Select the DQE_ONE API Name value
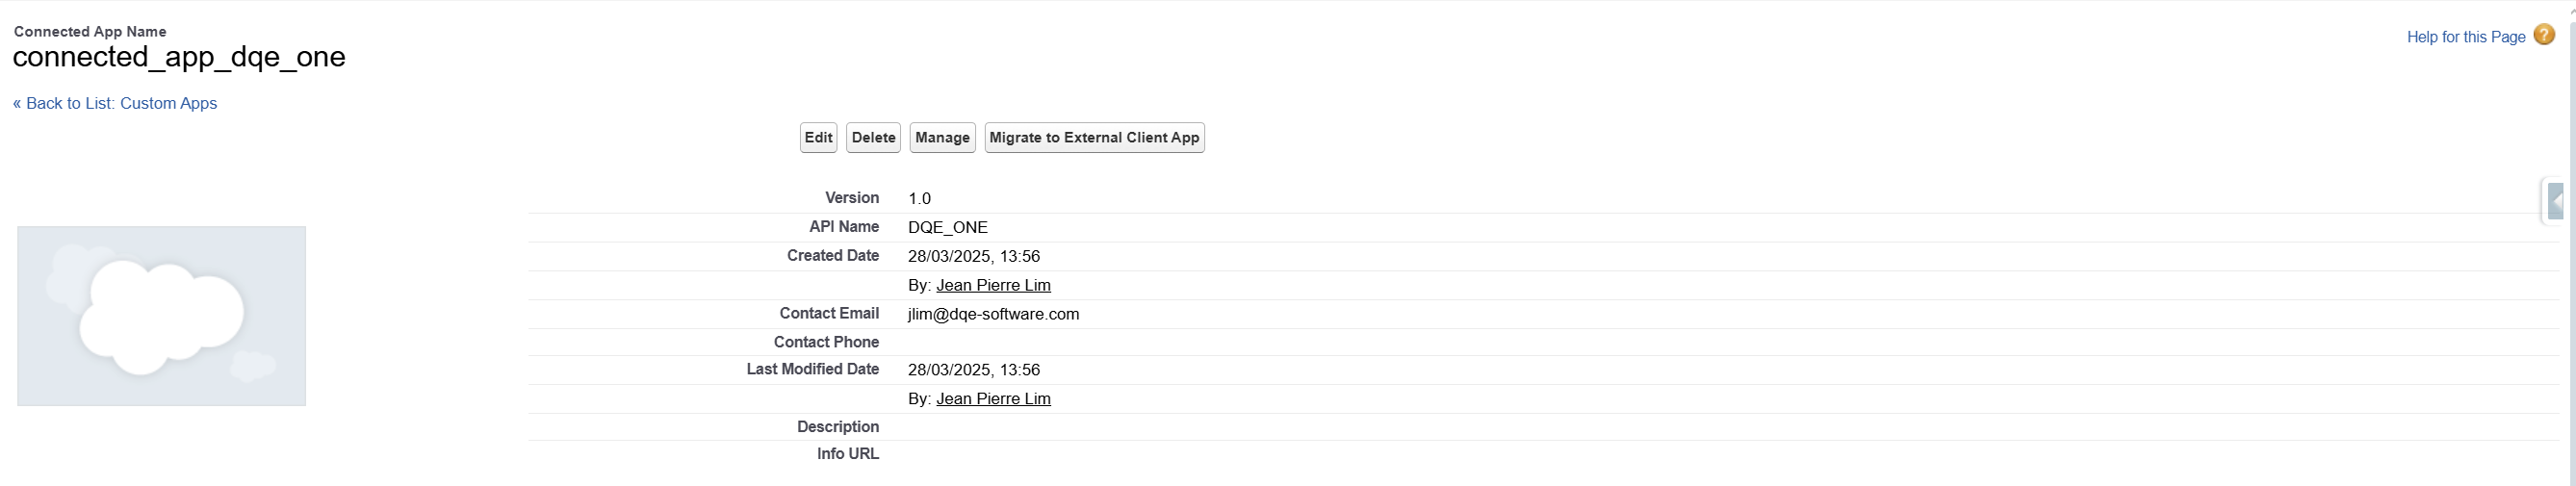This screenshot has width=2576, height=486. pyautogui.click(x=947, y=227)
